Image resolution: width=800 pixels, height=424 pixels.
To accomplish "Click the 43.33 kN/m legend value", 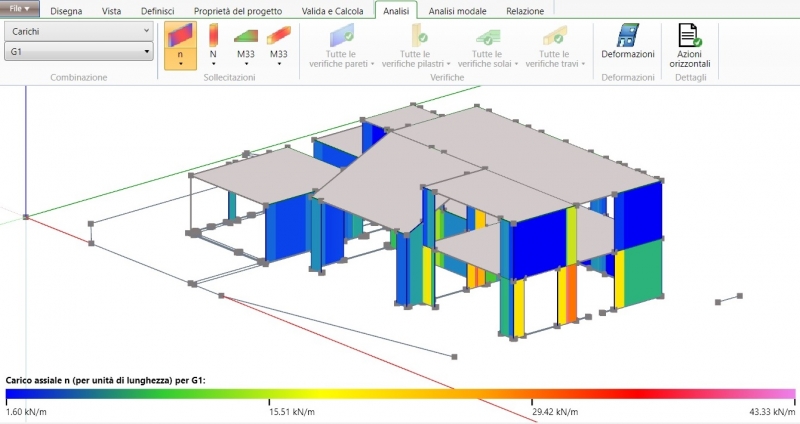I will tap(772, 412).
